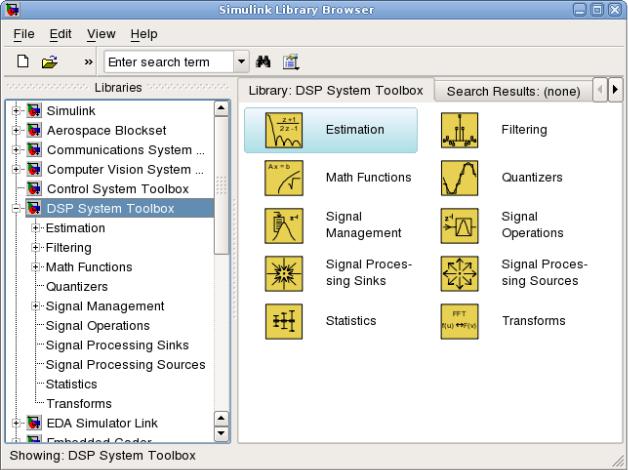Expand the Signal Management subtree node
This screenshot has width=628, height=470.
(x=35, y=306)
